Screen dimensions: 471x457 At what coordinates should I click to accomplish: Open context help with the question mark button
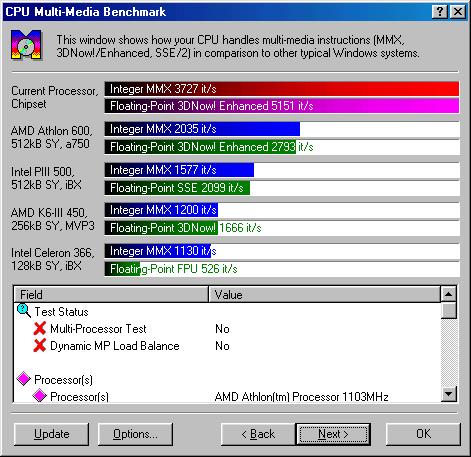click(x=440, y=12)
